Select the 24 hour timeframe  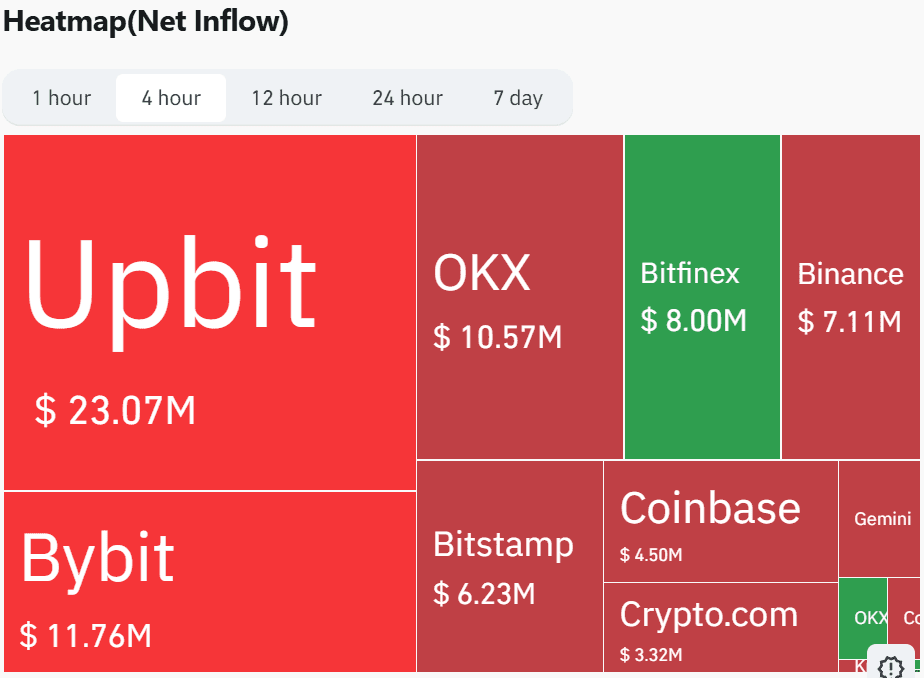407,97
